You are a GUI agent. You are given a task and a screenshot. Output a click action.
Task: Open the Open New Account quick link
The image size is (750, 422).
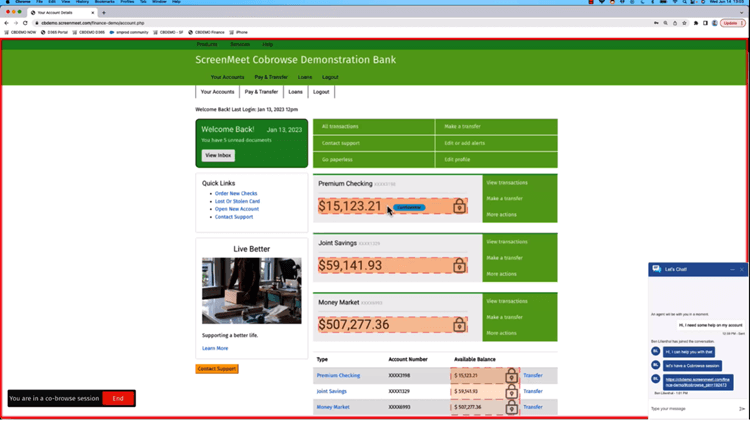coord(237,209)
